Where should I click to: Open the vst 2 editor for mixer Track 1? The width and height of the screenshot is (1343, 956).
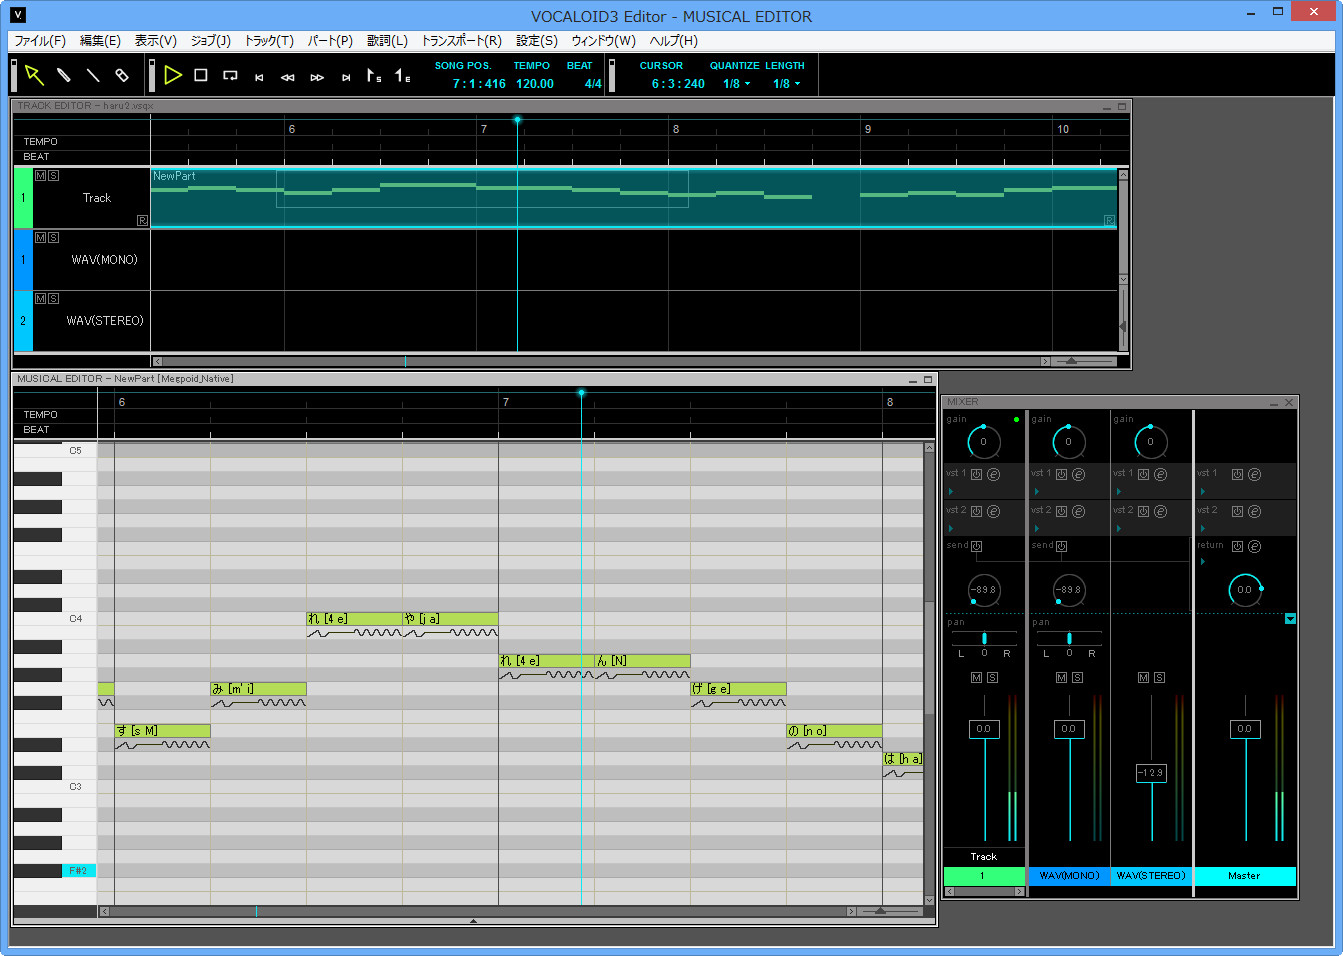(x=993, y=511)
